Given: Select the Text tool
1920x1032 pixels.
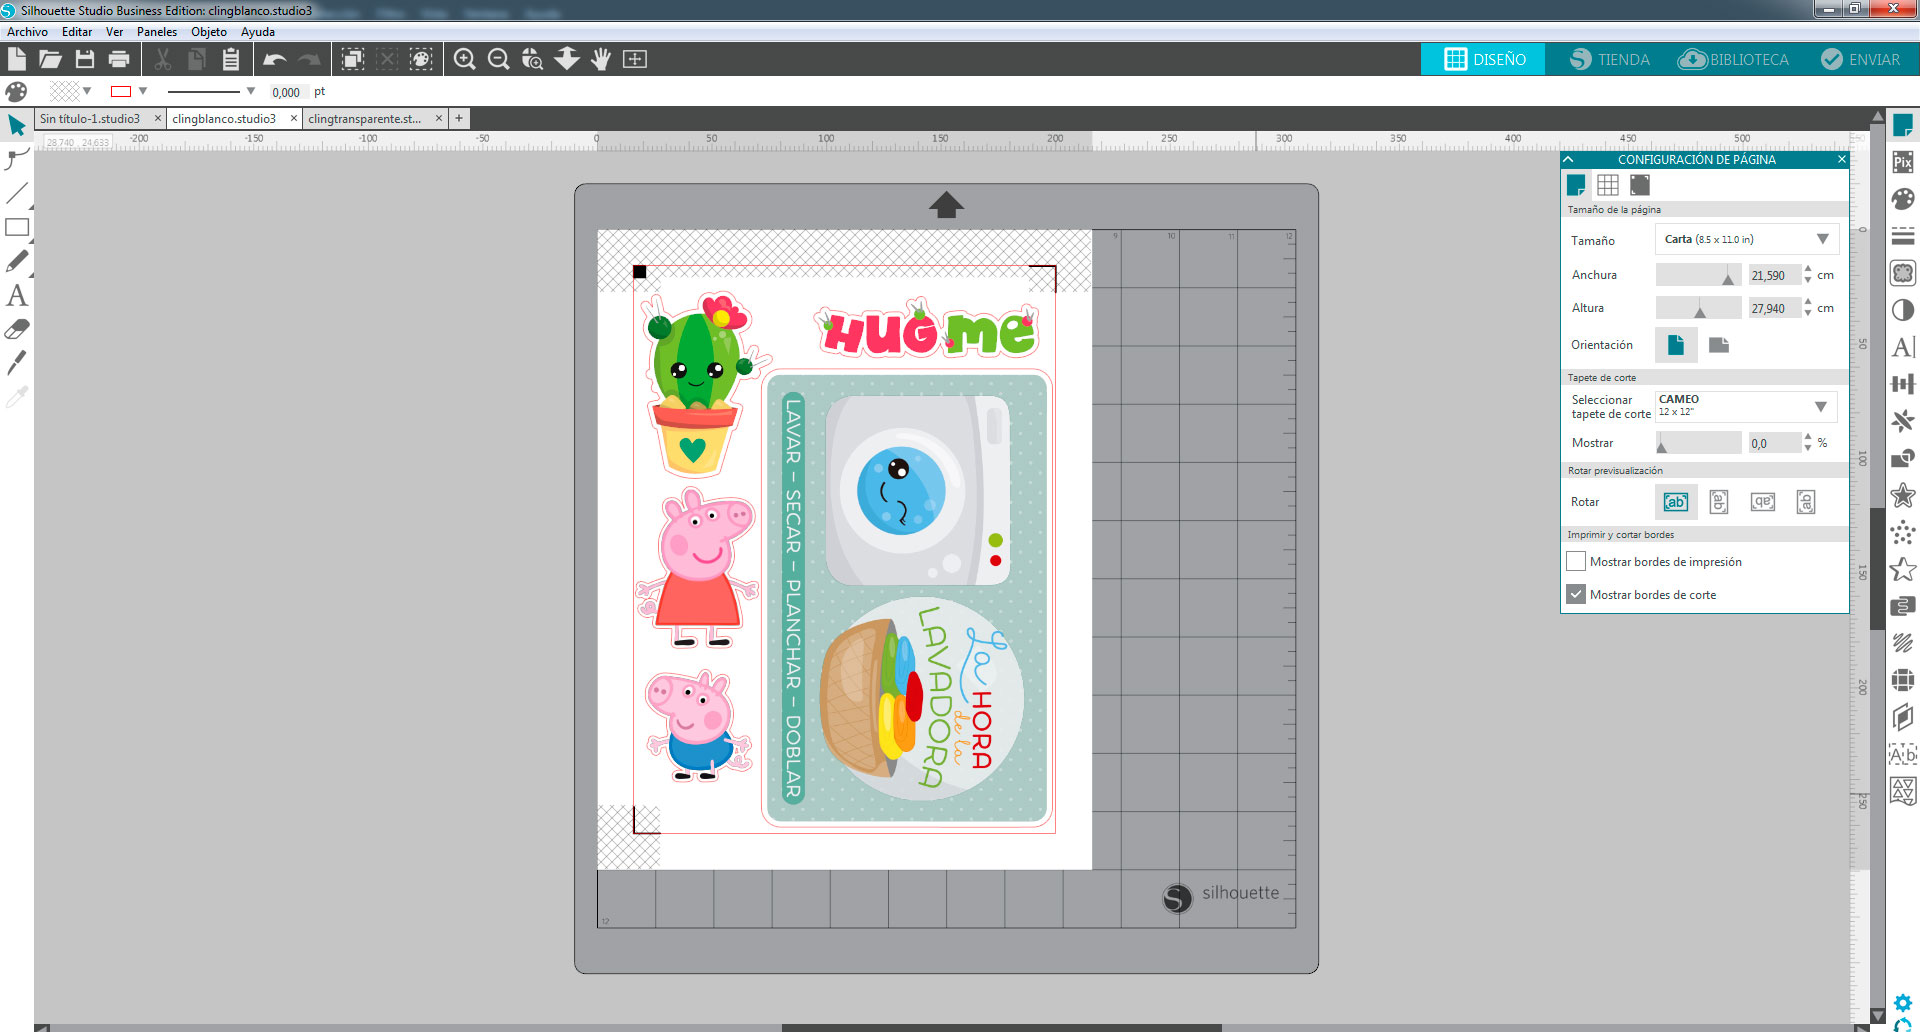Looking at the screenshot, I should pyautogui.click(x=17, y=295).
